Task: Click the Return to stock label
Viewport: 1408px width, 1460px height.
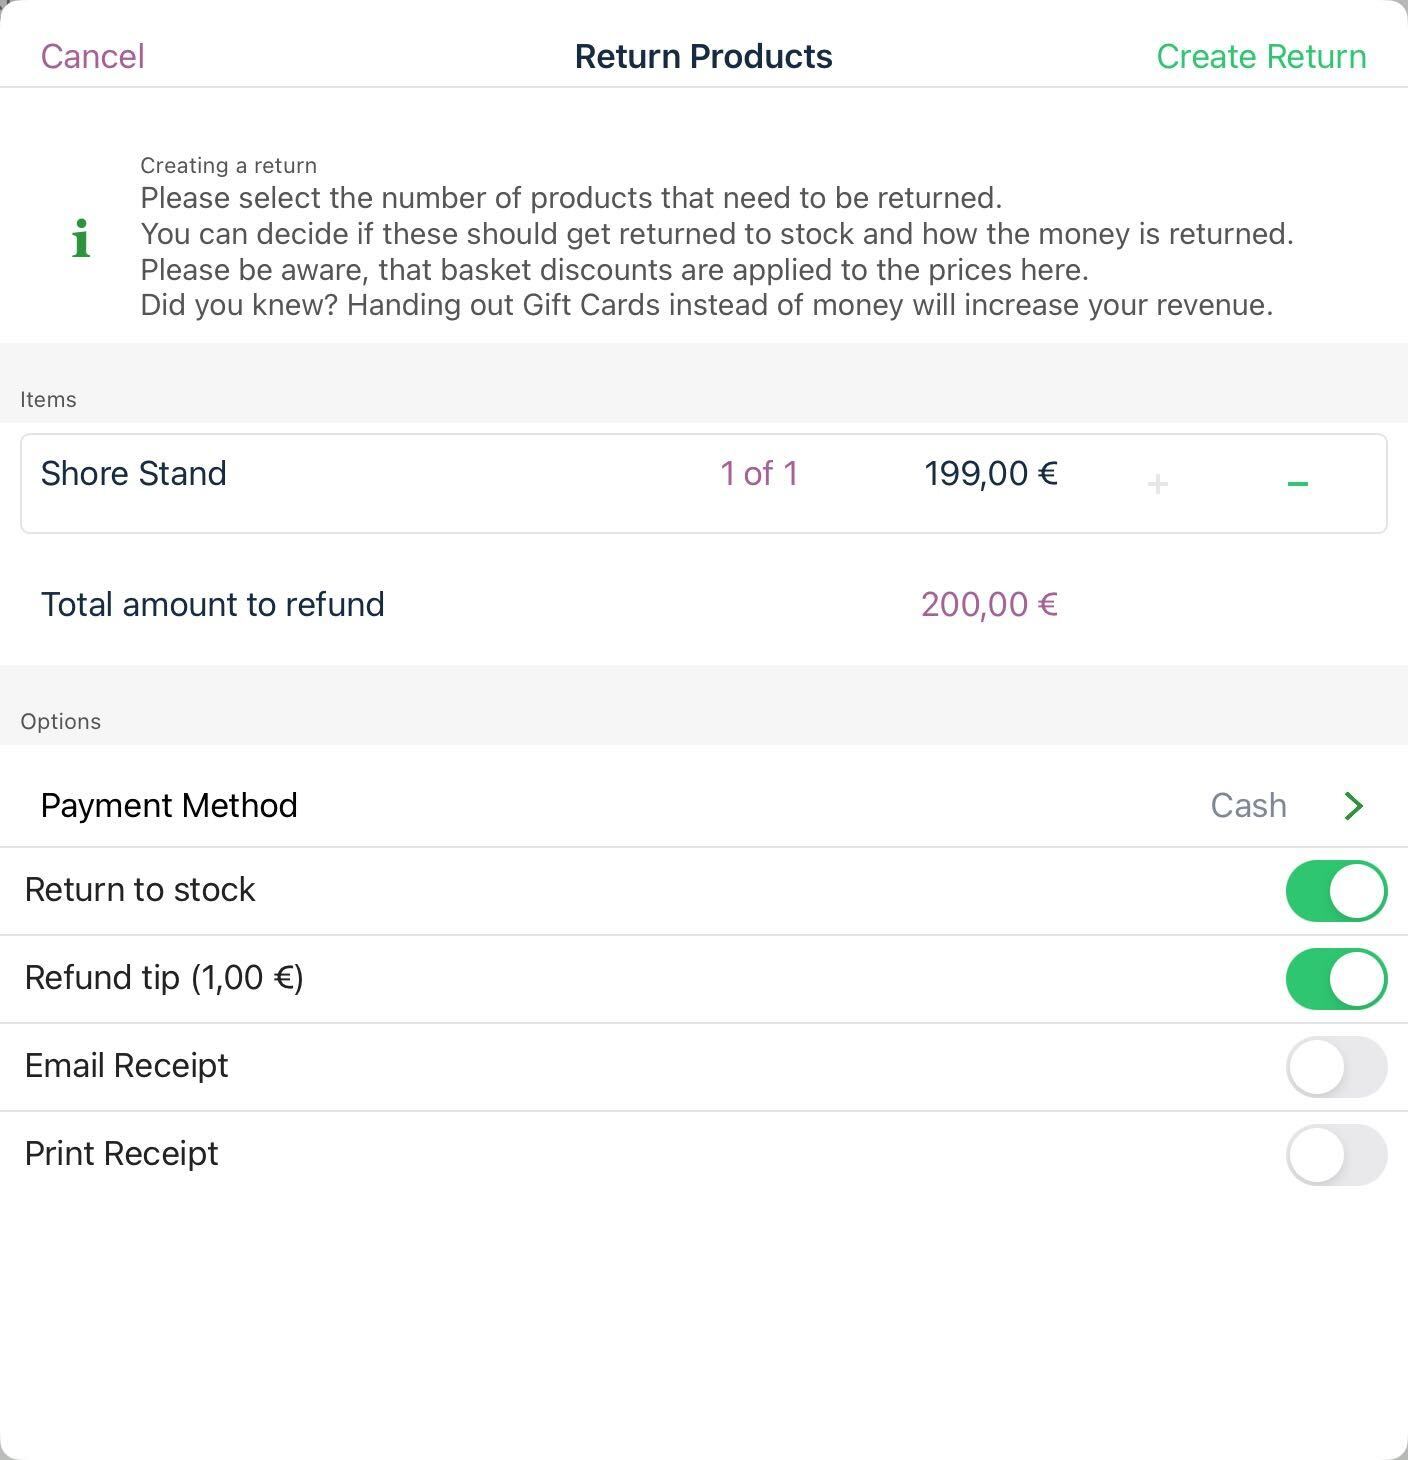Action: [x=140, y=890]
